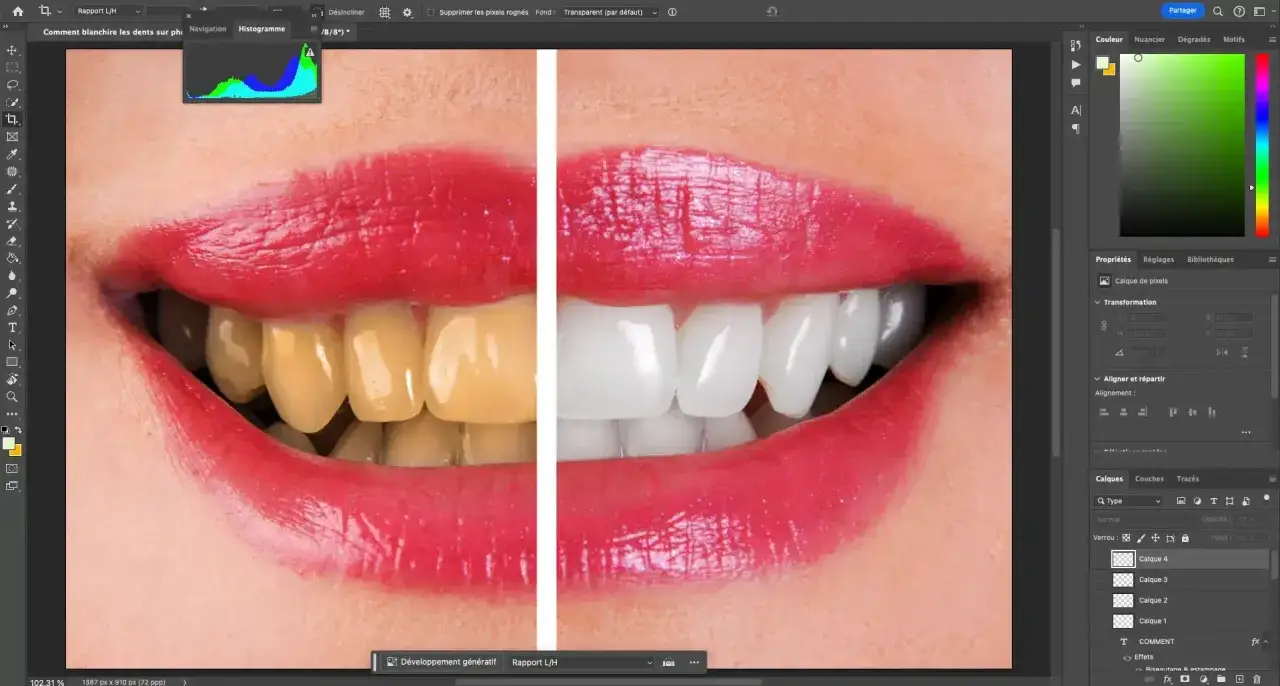
Task: Switch to the Navigation tab
Action: [208, 29]
